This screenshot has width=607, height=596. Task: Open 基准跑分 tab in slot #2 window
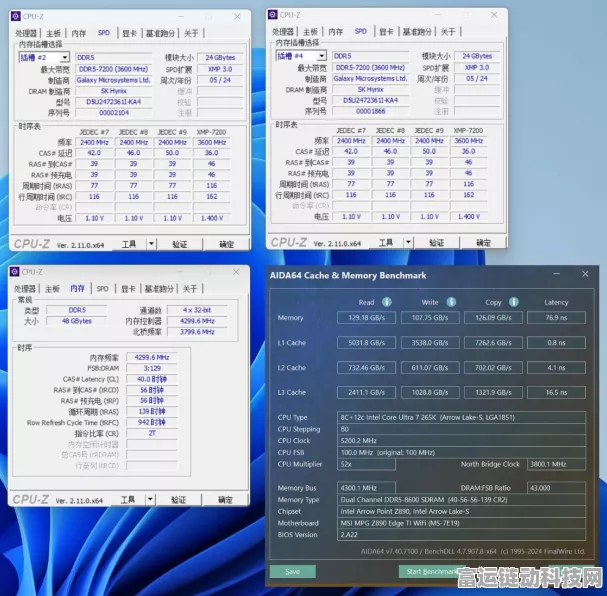[x=160, y=33]
